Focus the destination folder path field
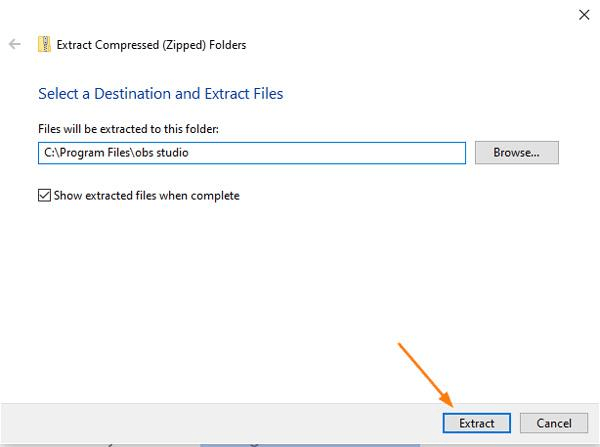Screen dimensions: 600x447 tap(252, 153)
